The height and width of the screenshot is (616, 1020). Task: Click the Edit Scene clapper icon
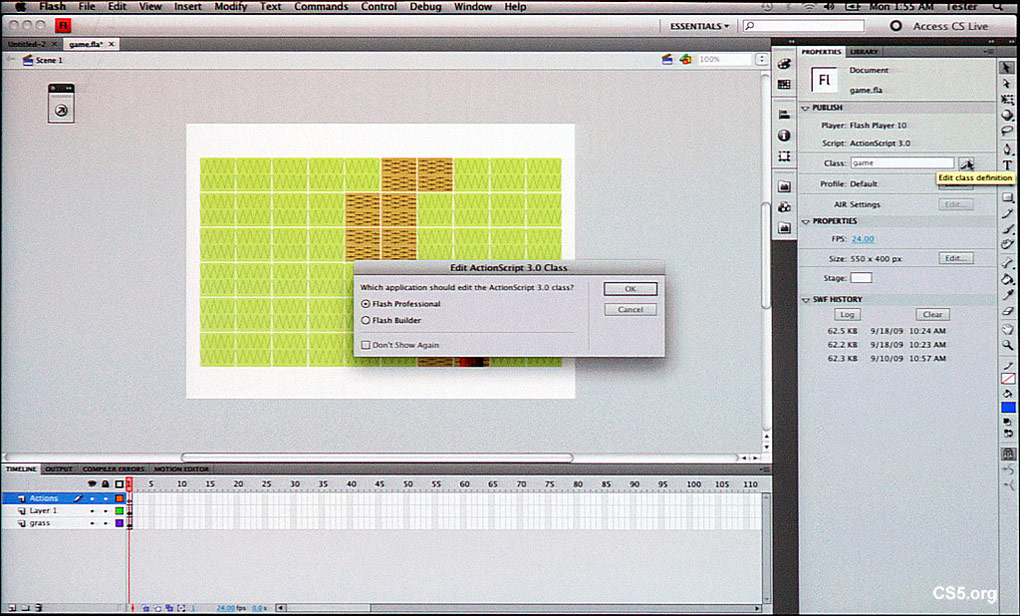click(x=667, y=59)
